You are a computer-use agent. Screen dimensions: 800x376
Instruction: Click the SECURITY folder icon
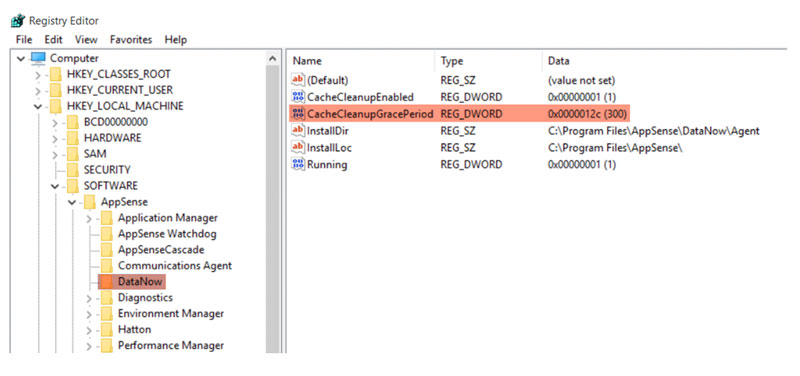pos(73,170)
